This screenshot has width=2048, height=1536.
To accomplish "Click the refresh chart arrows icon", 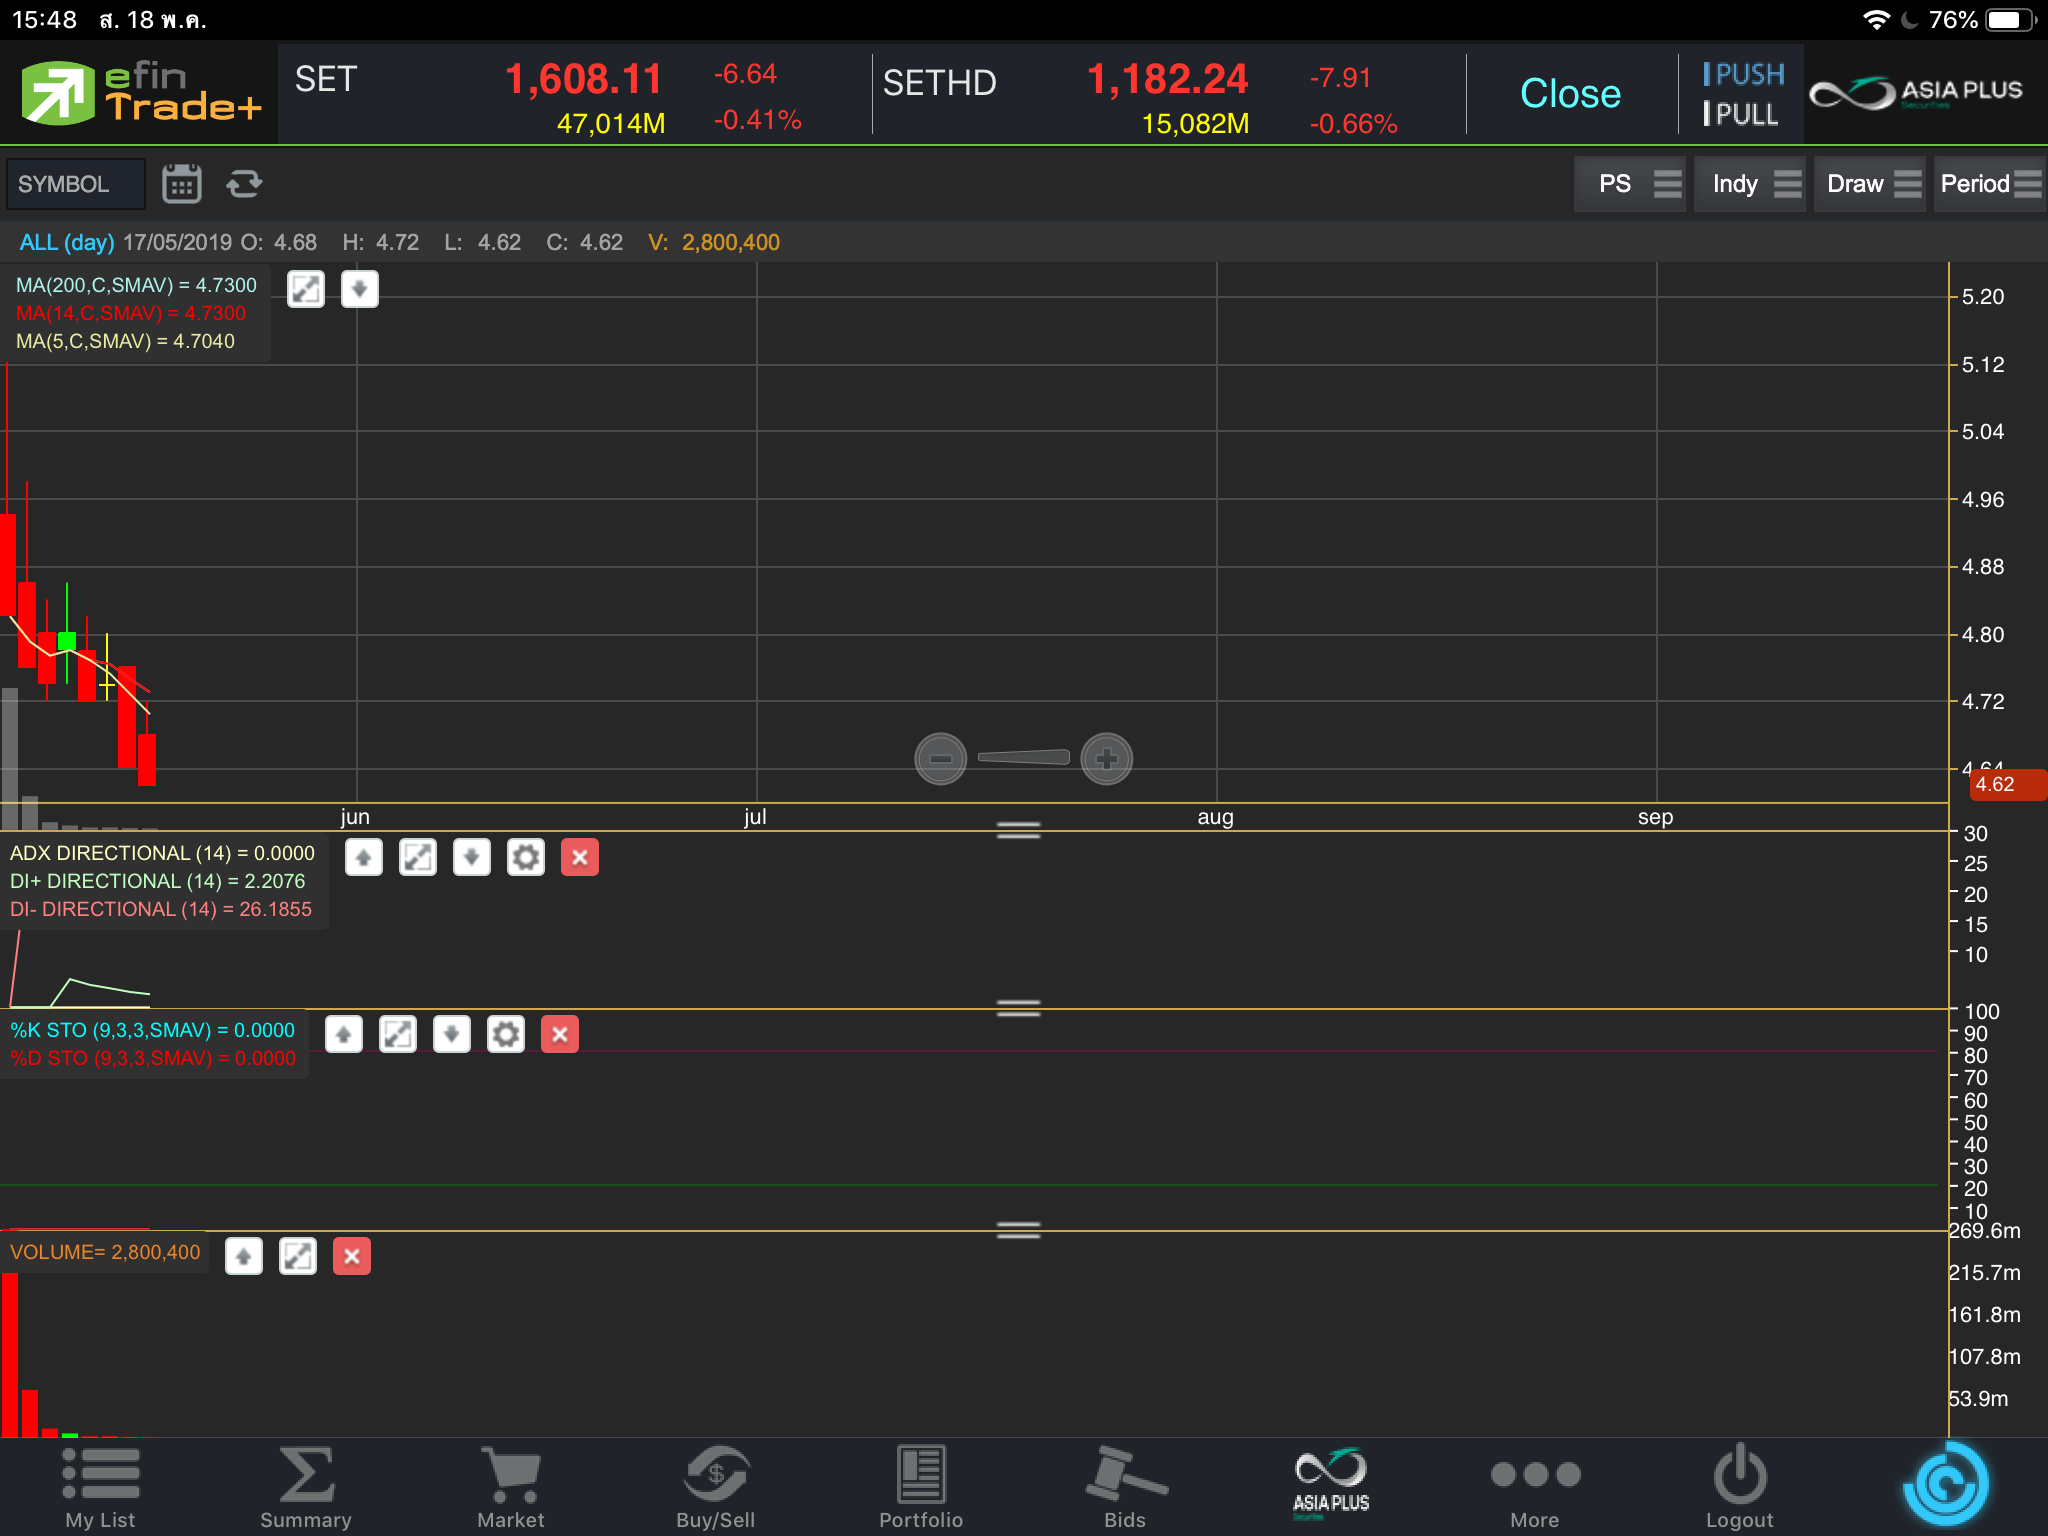I will click(244, 184).
